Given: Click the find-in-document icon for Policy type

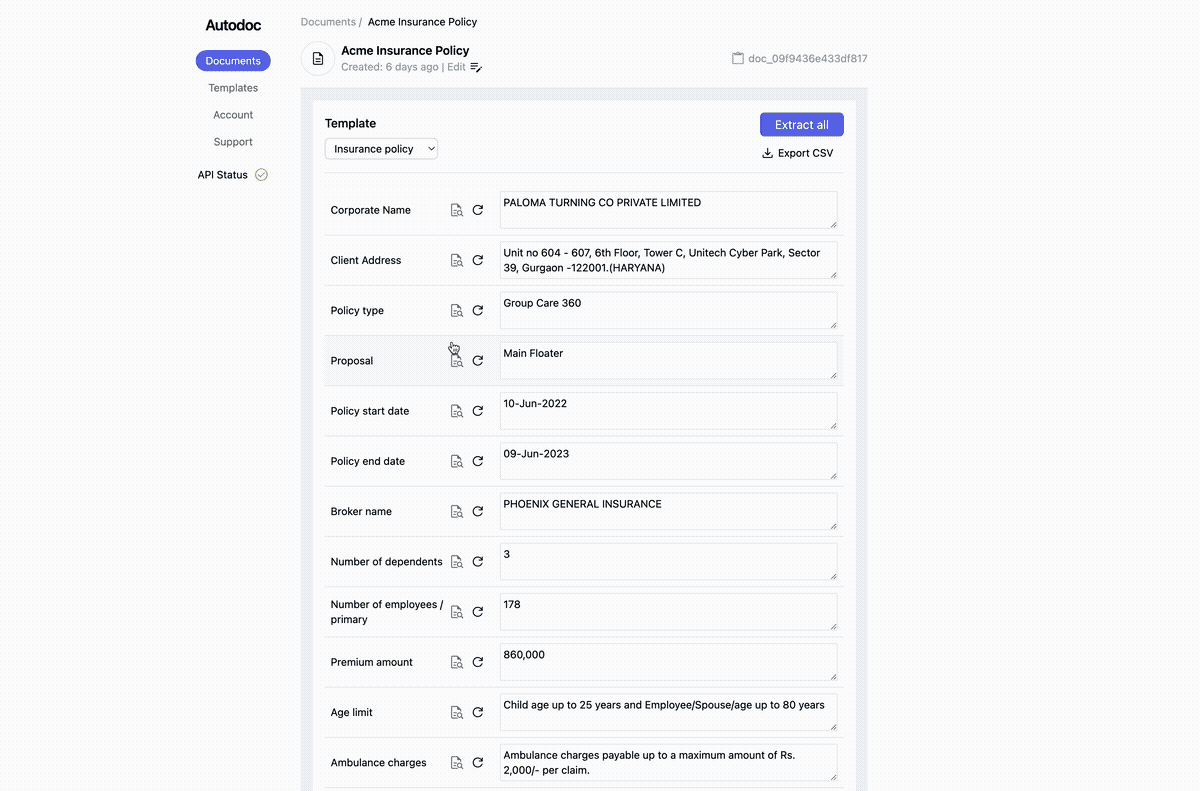Looking at the screenshot, I should click(x=456, y=310).
